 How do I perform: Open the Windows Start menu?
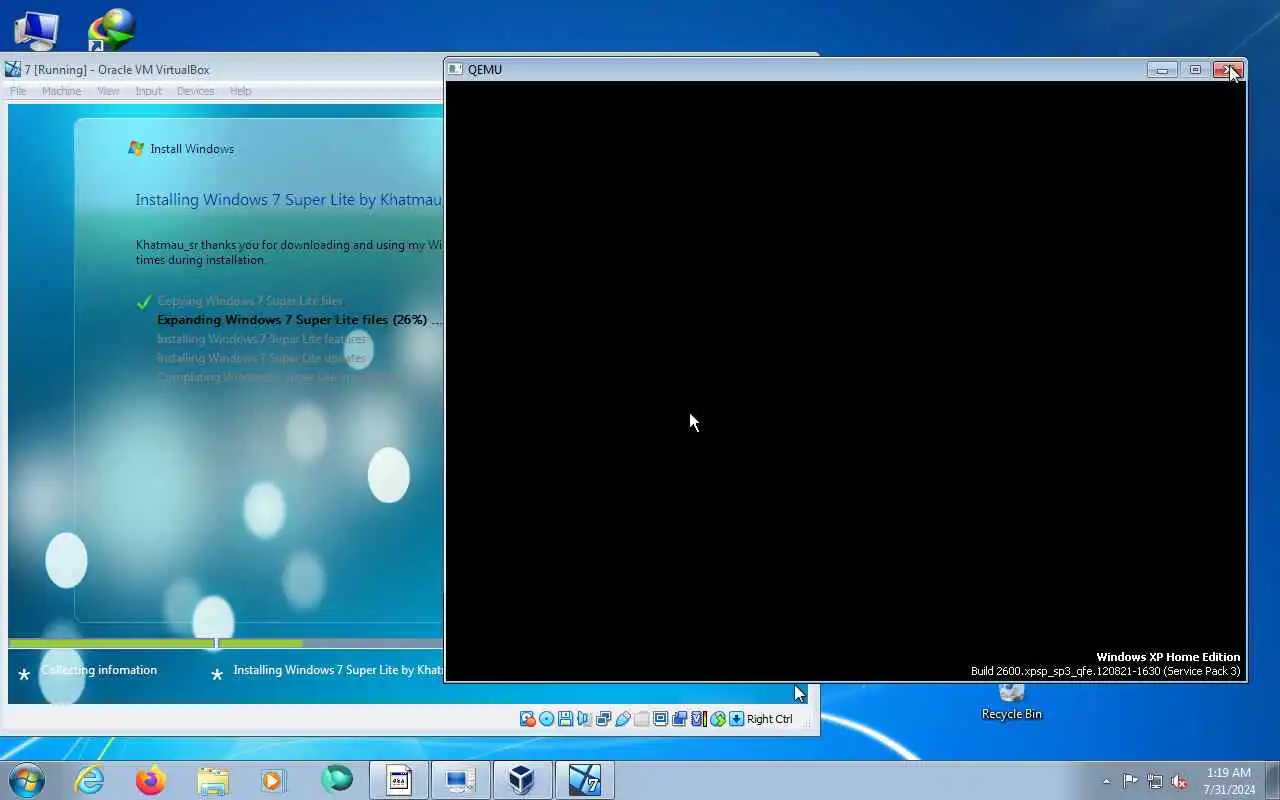click(x=27, y=780)
